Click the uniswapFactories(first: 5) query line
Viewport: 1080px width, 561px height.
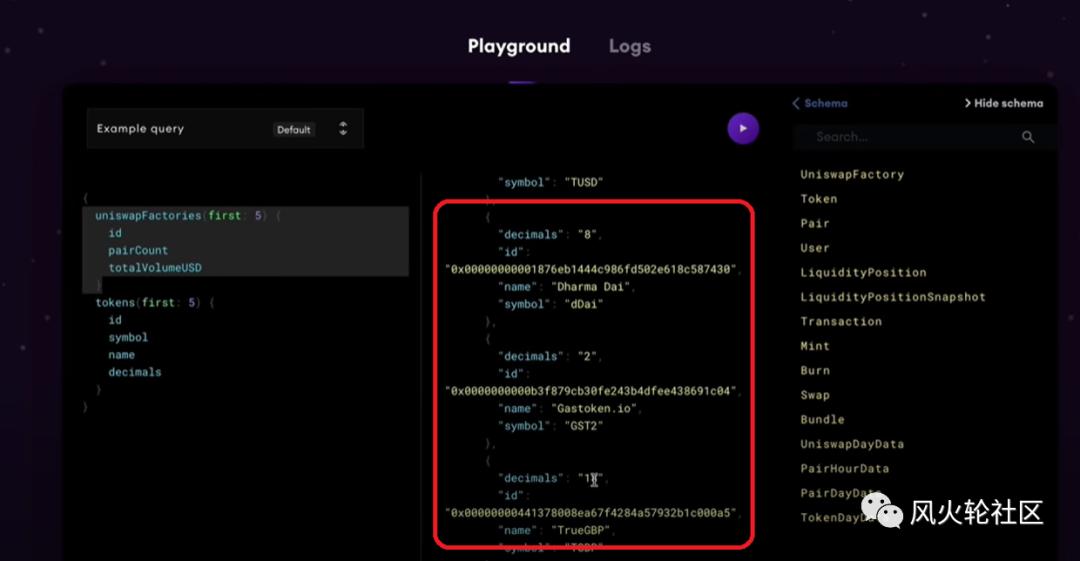[x=188, y=216]
